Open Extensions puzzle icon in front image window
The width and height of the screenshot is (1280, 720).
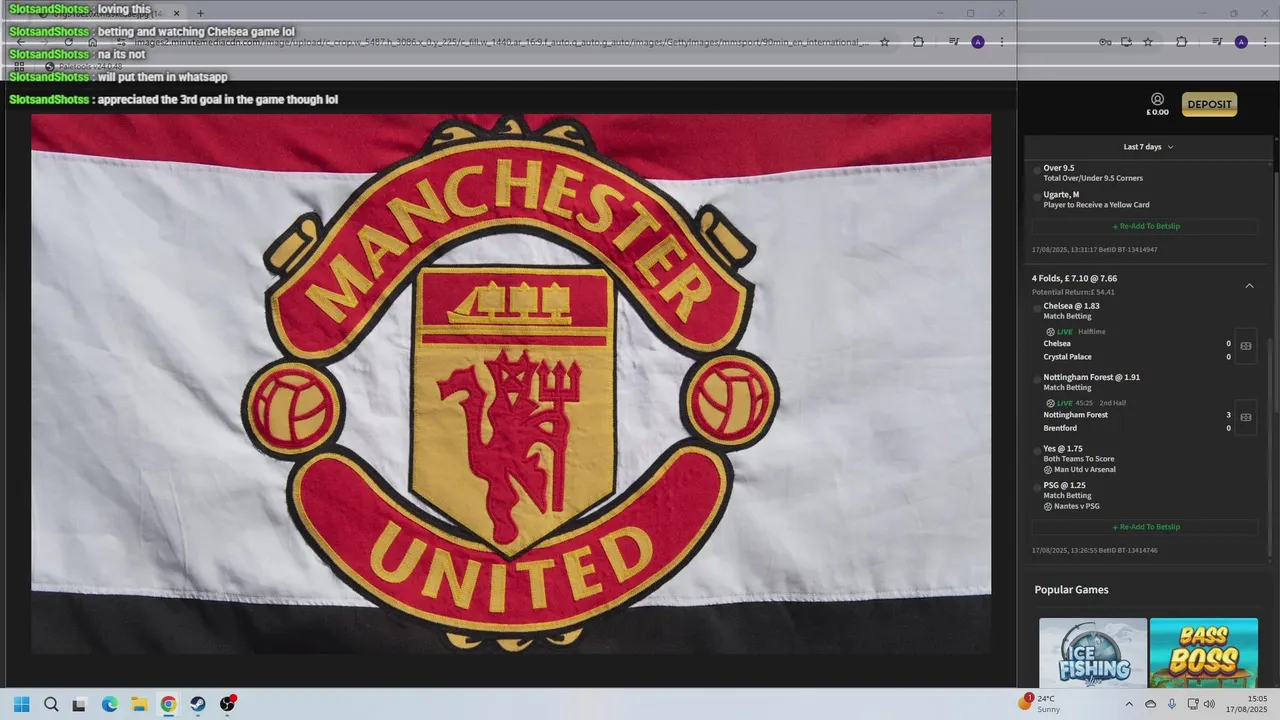coord(918,42)
